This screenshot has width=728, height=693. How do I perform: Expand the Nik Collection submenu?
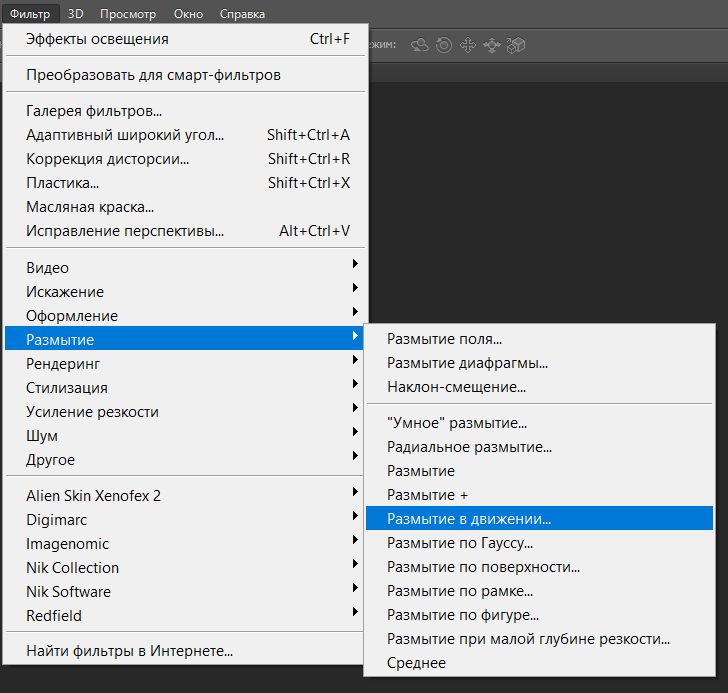click(185, 568)
